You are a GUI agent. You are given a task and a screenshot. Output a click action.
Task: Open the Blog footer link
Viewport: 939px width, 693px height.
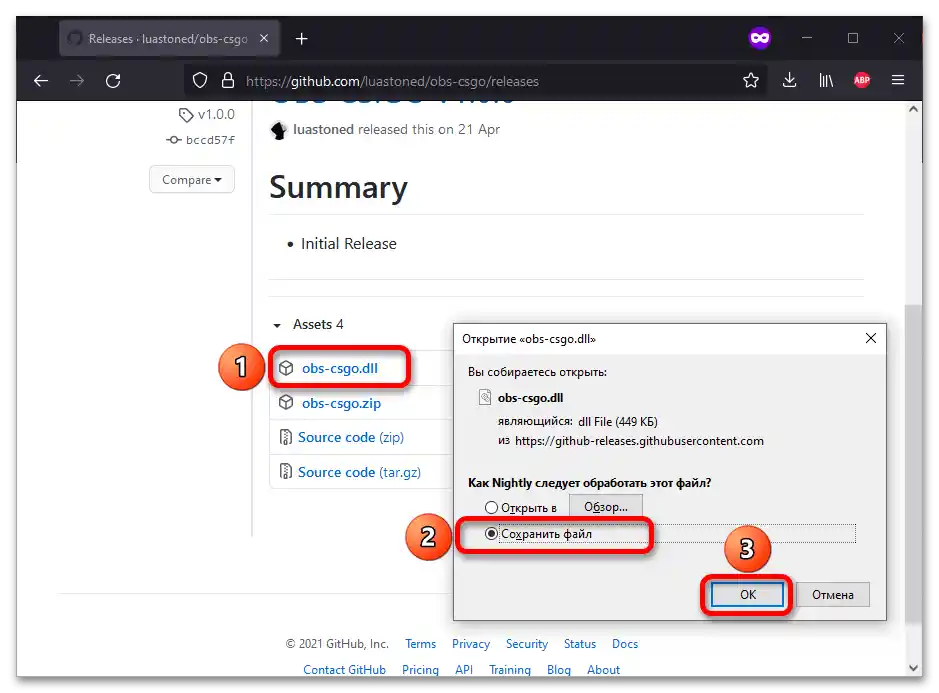(x=559, y=670)
